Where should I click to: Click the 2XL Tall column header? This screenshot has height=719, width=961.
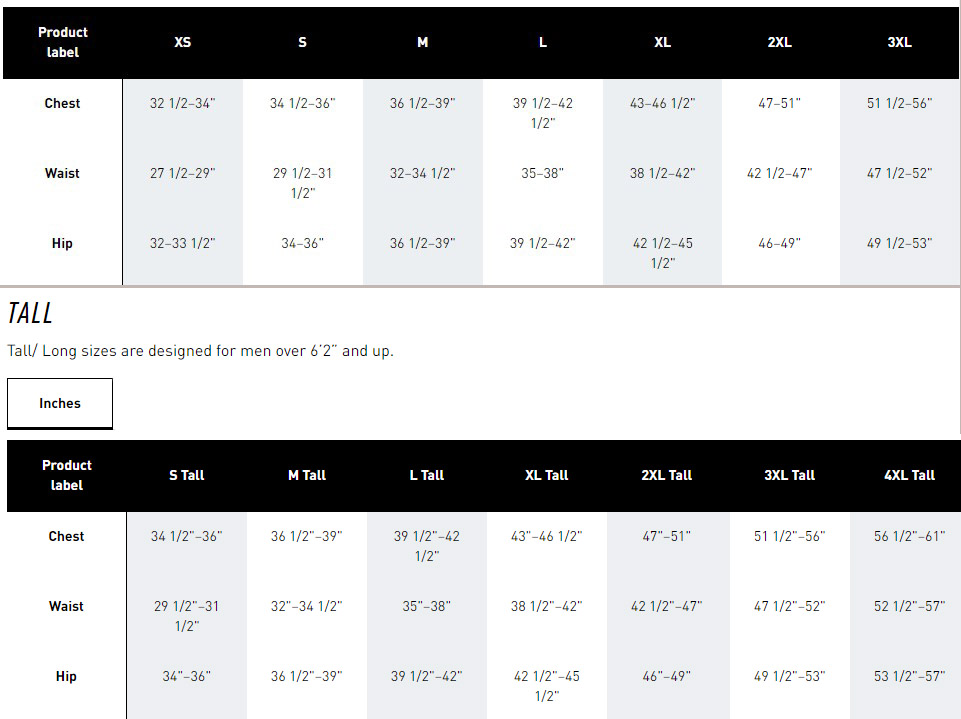667,475
